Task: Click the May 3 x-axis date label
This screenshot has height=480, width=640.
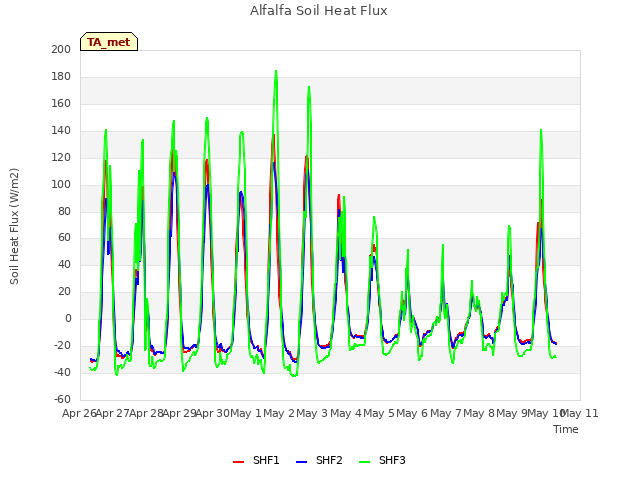Action: coord(313,413)
